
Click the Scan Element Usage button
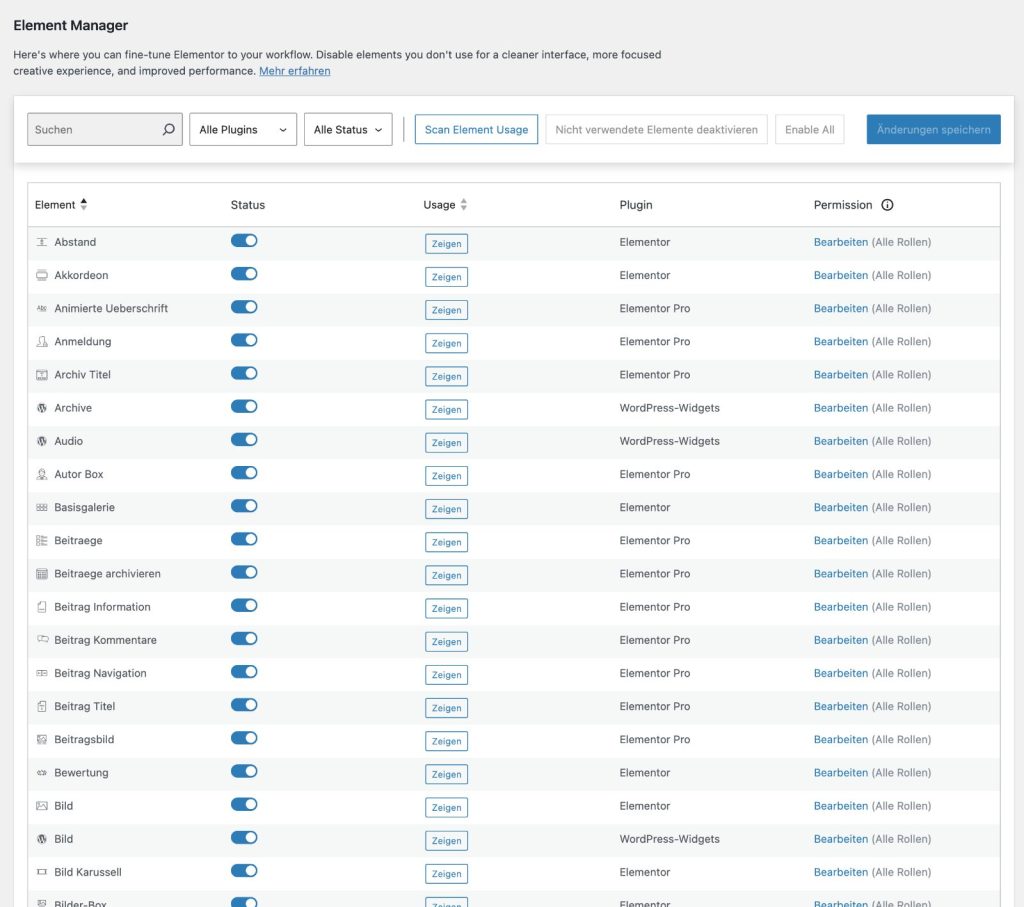(x=476, y=129)
